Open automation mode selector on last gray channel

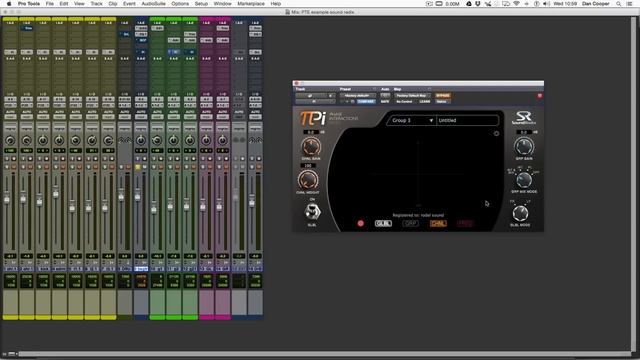click(x=255, y=117)
